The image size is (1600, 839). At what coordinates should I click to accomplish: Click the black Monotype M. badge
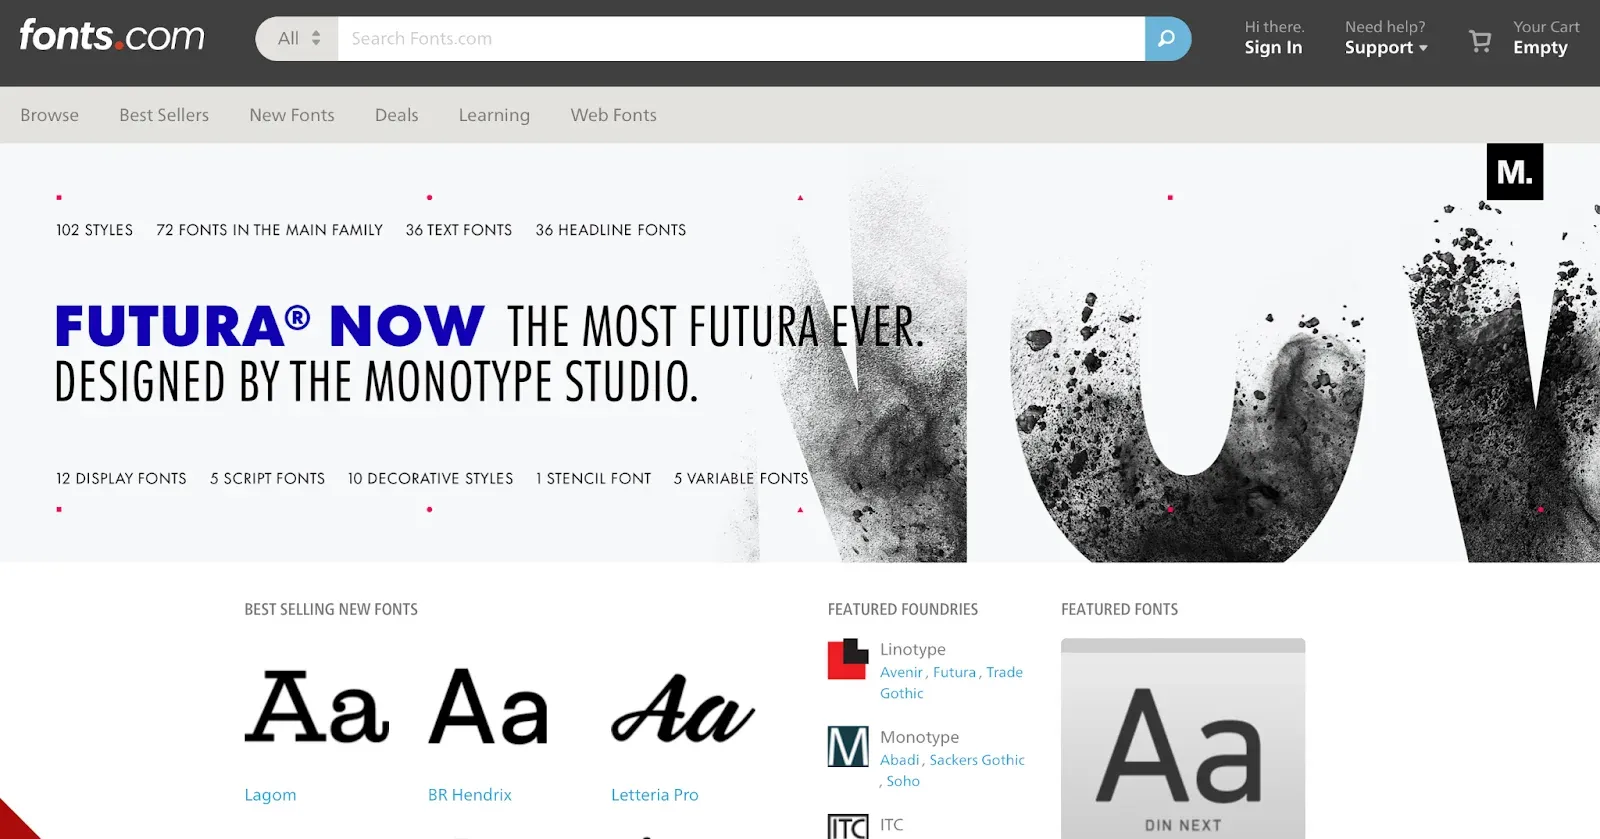pos(1514,172)
